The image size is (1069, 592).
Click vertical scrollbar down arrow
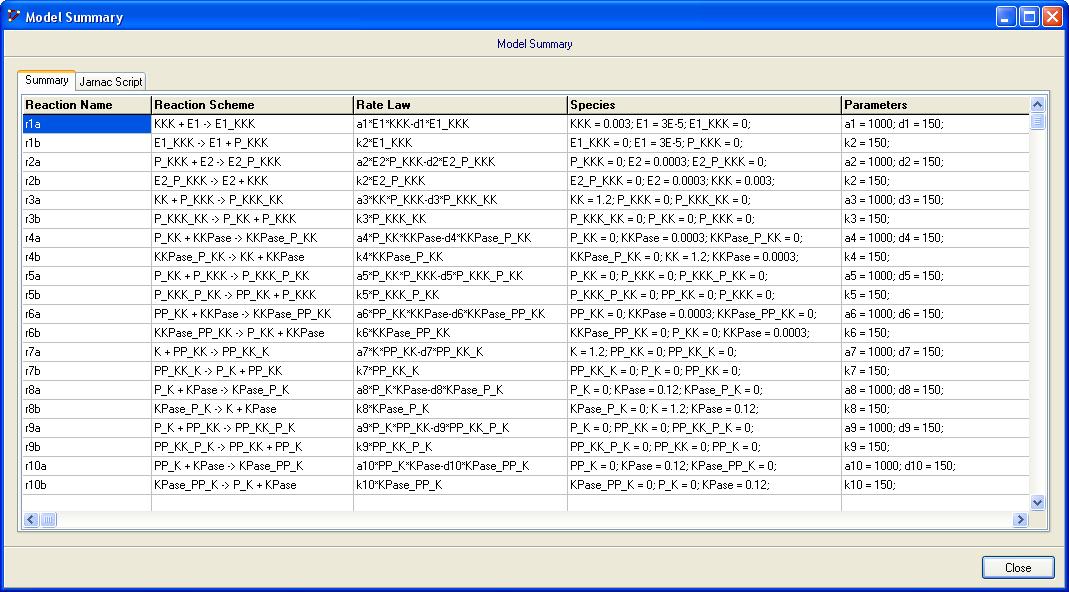click(1037, 503)
